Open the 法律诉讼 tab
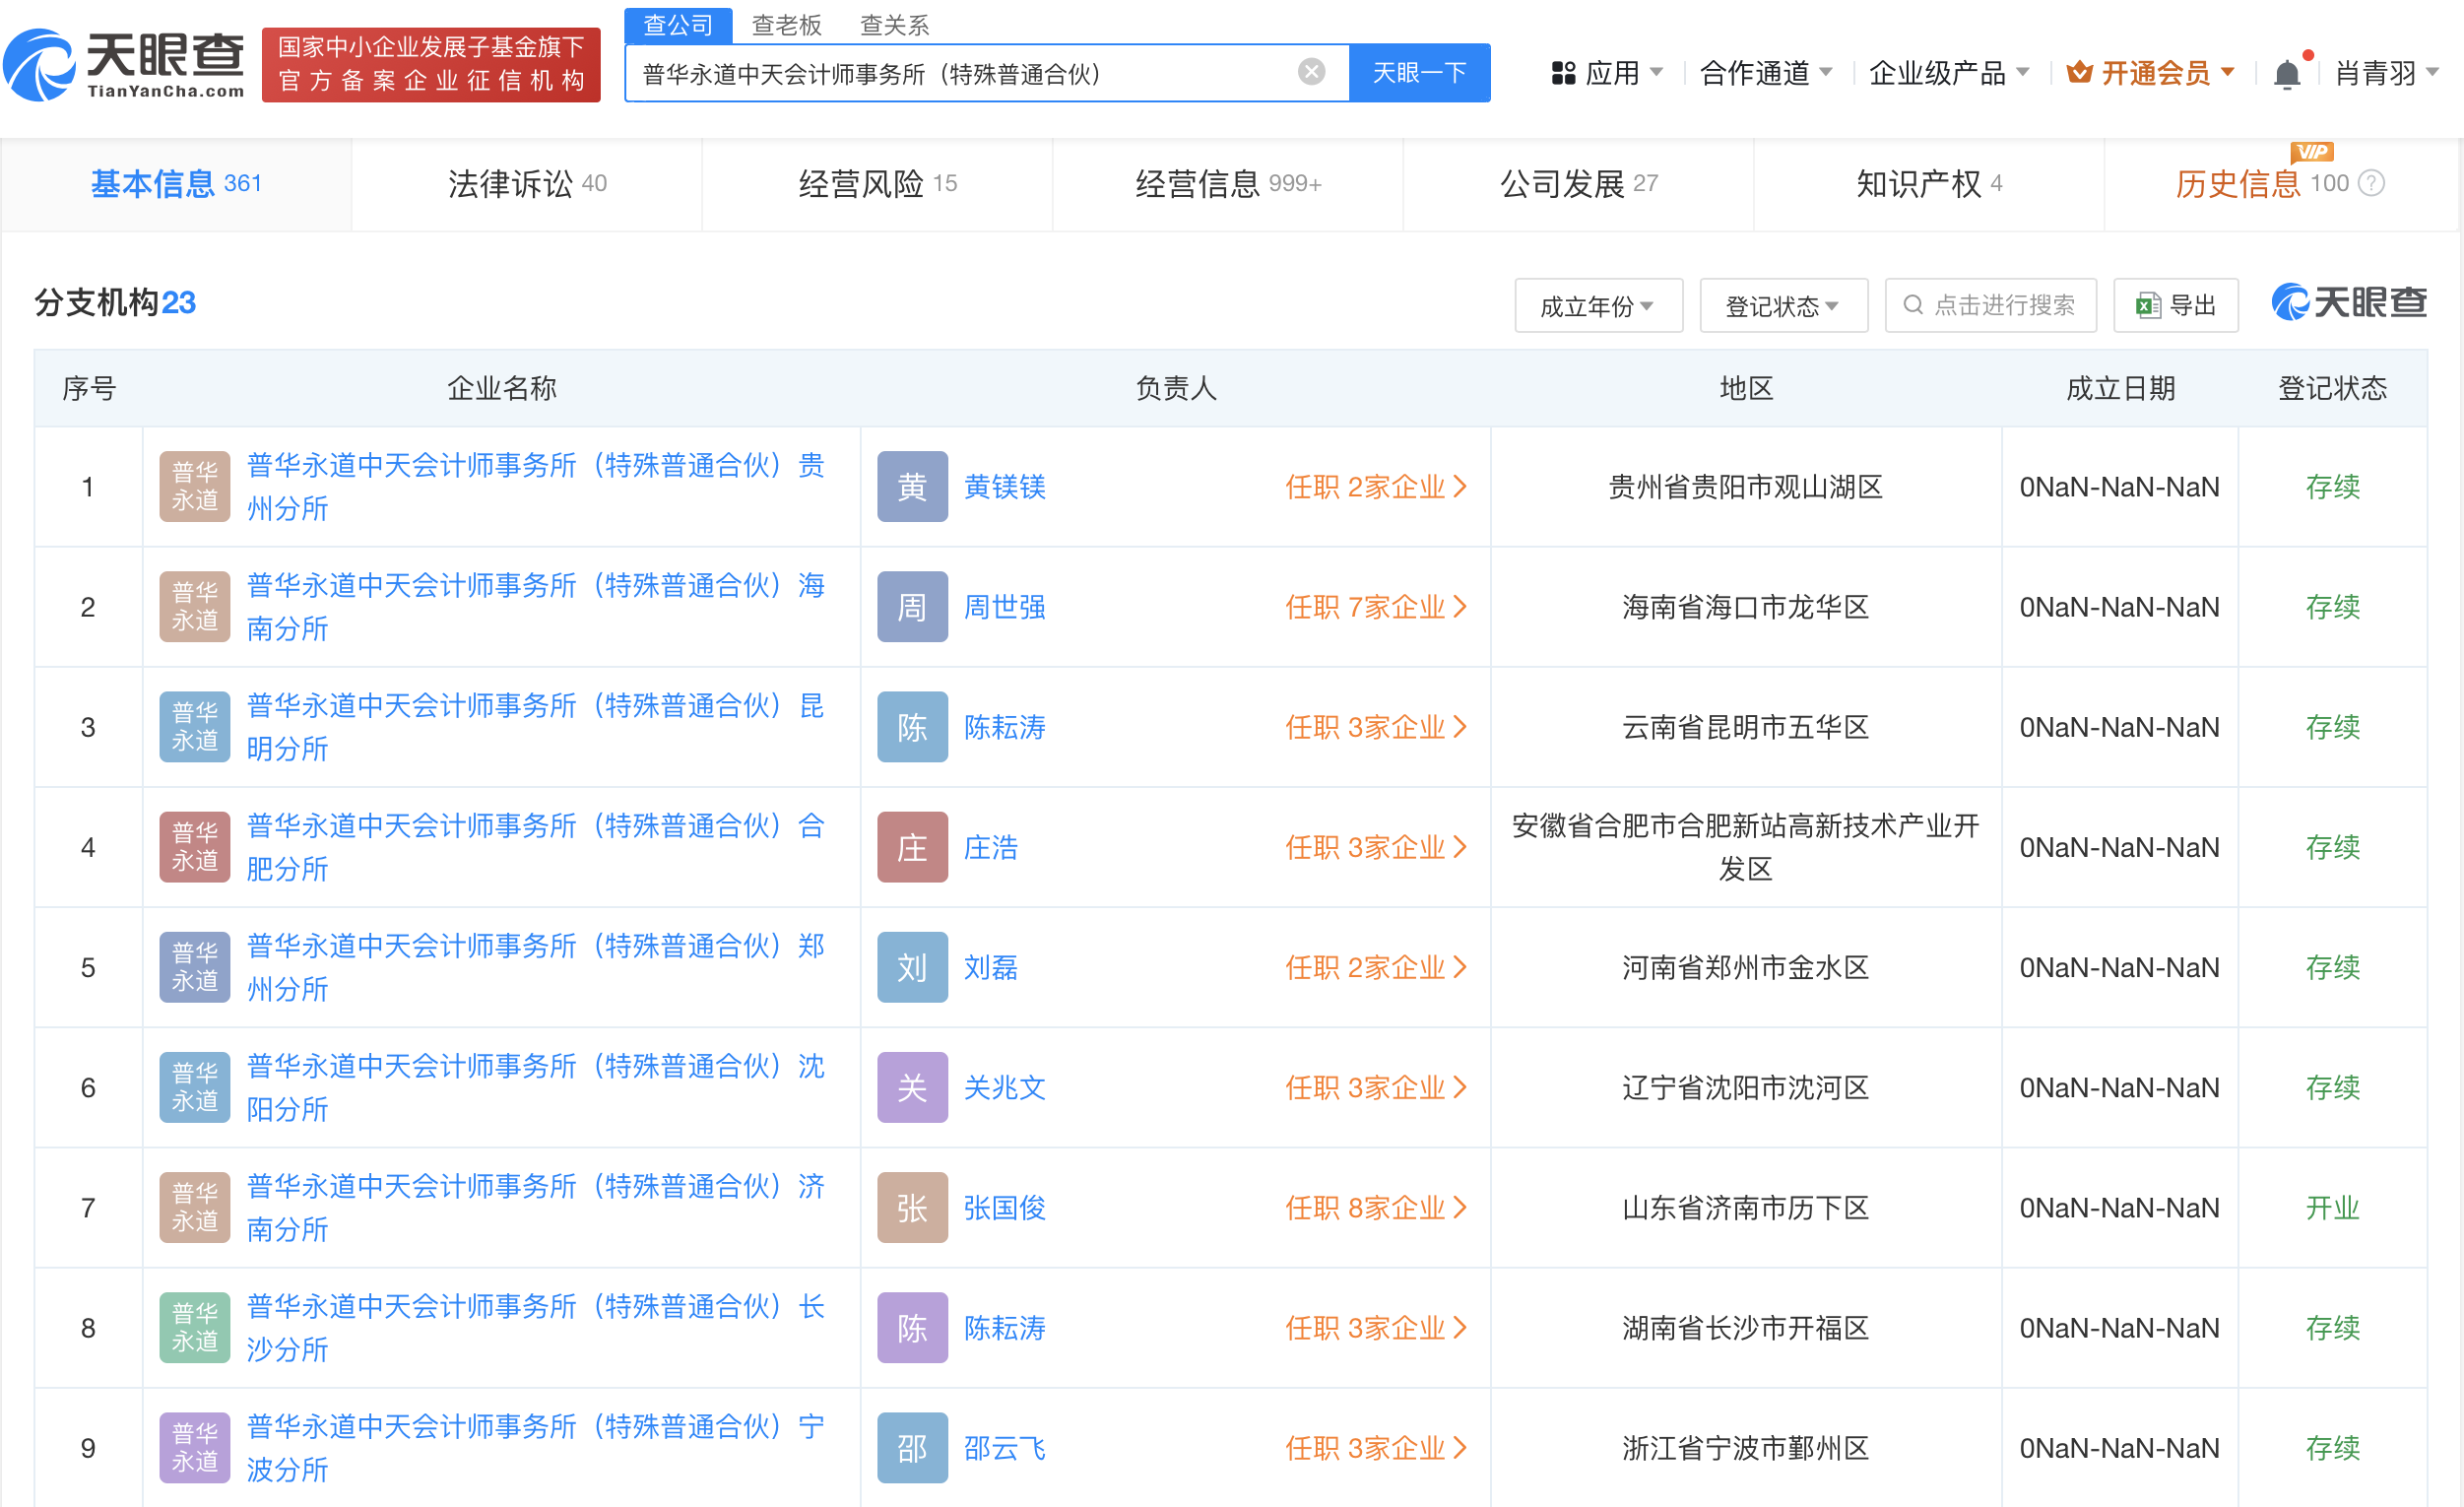 527,184
